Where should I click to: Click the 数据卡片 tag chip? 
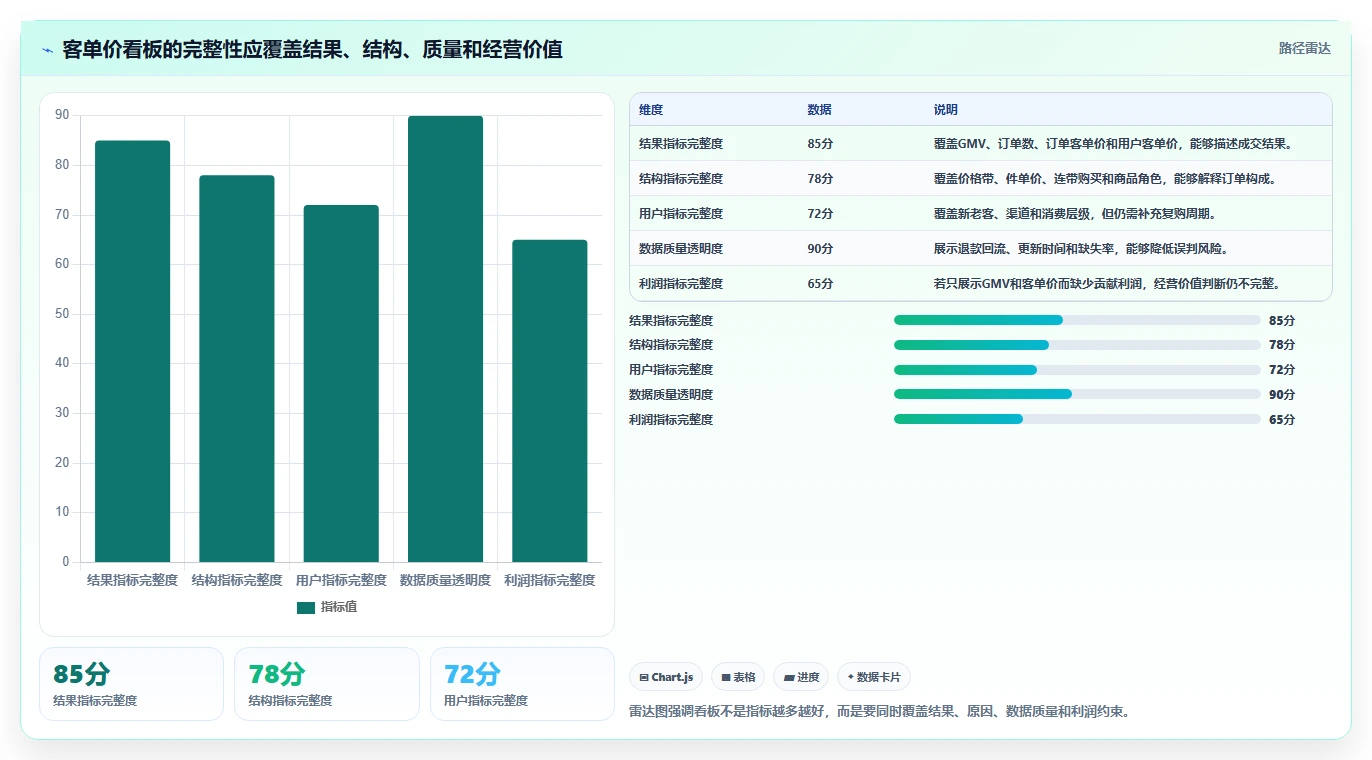(x=874, y=677)
